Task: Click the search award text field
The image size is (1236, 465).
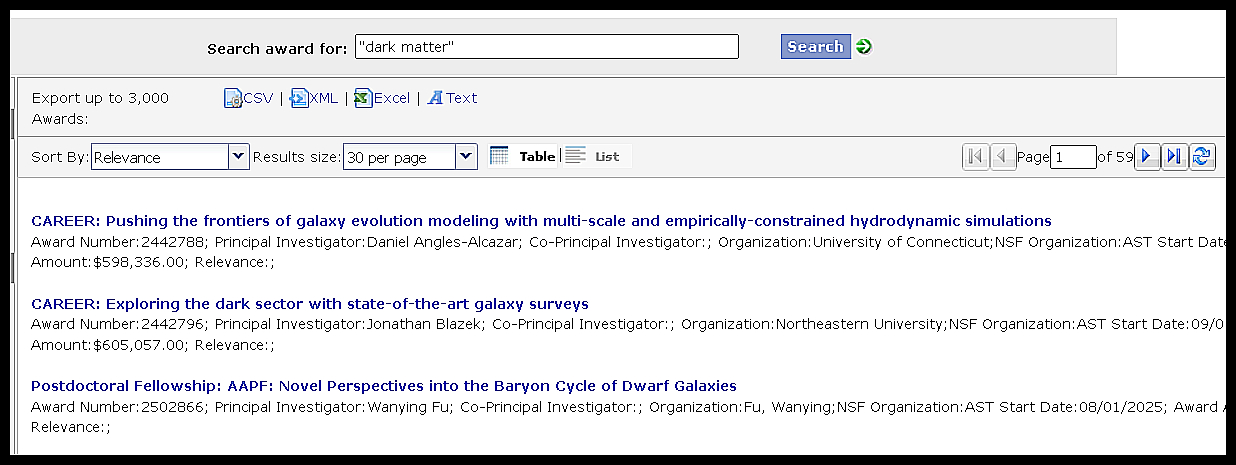Action: click(x=546, y=47)
